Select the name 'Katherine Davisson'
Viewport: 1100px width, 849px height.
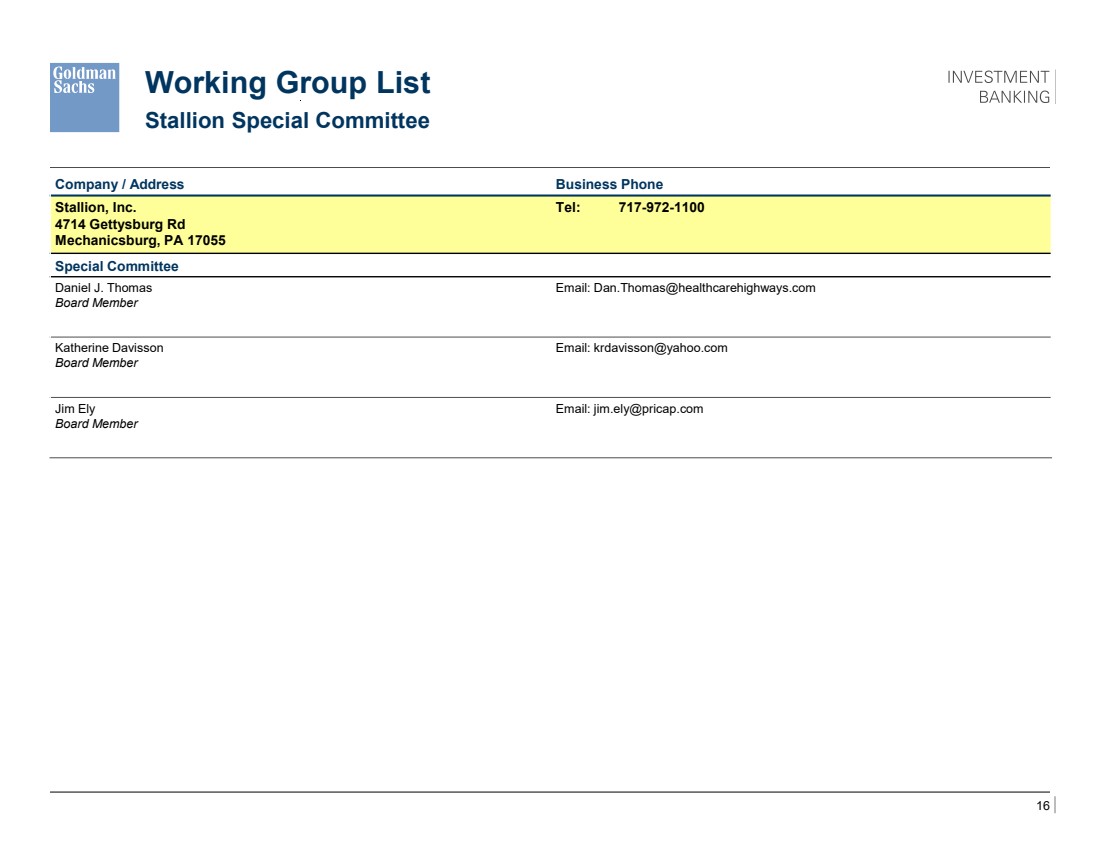109,348
